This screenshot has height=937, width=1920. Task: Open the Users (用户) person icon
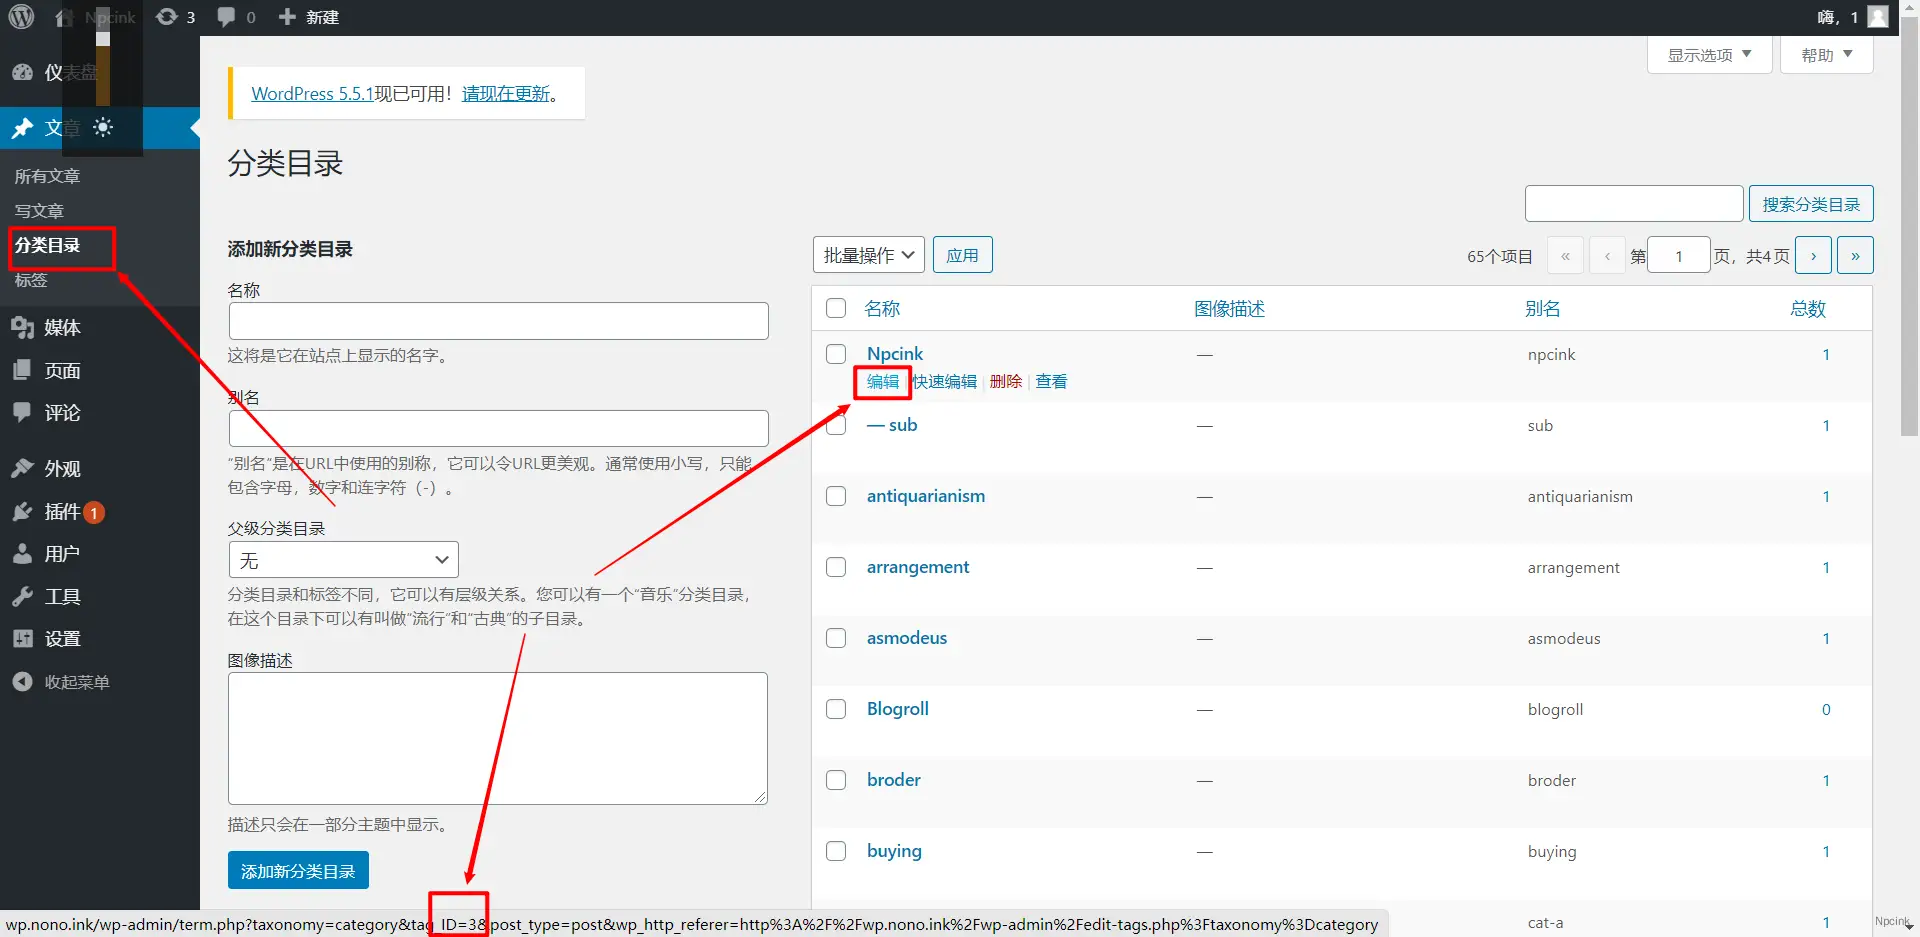(x=22, y=553)
